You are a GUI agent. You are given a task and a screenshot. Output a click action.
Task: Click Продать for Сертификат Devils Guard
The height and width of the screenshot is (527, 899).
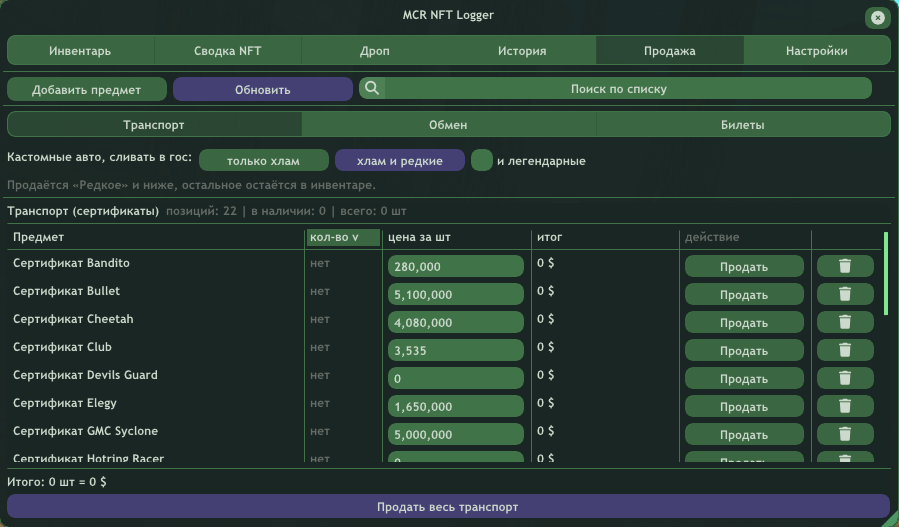(744, 378)
